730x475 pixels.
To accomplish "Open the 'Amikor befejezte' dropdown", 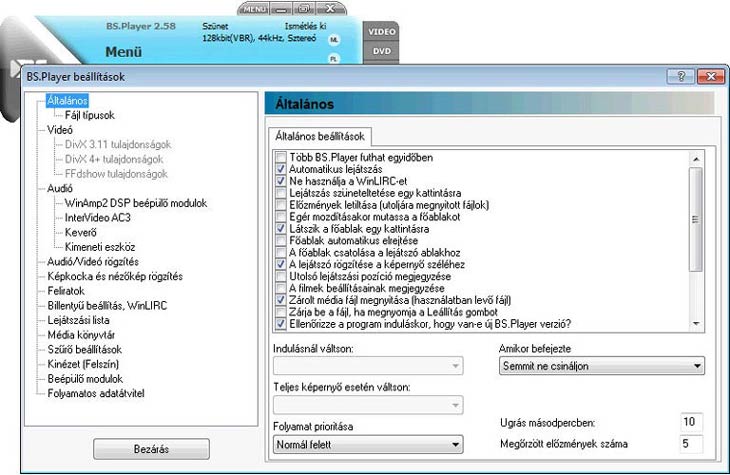I will point(600,367).
